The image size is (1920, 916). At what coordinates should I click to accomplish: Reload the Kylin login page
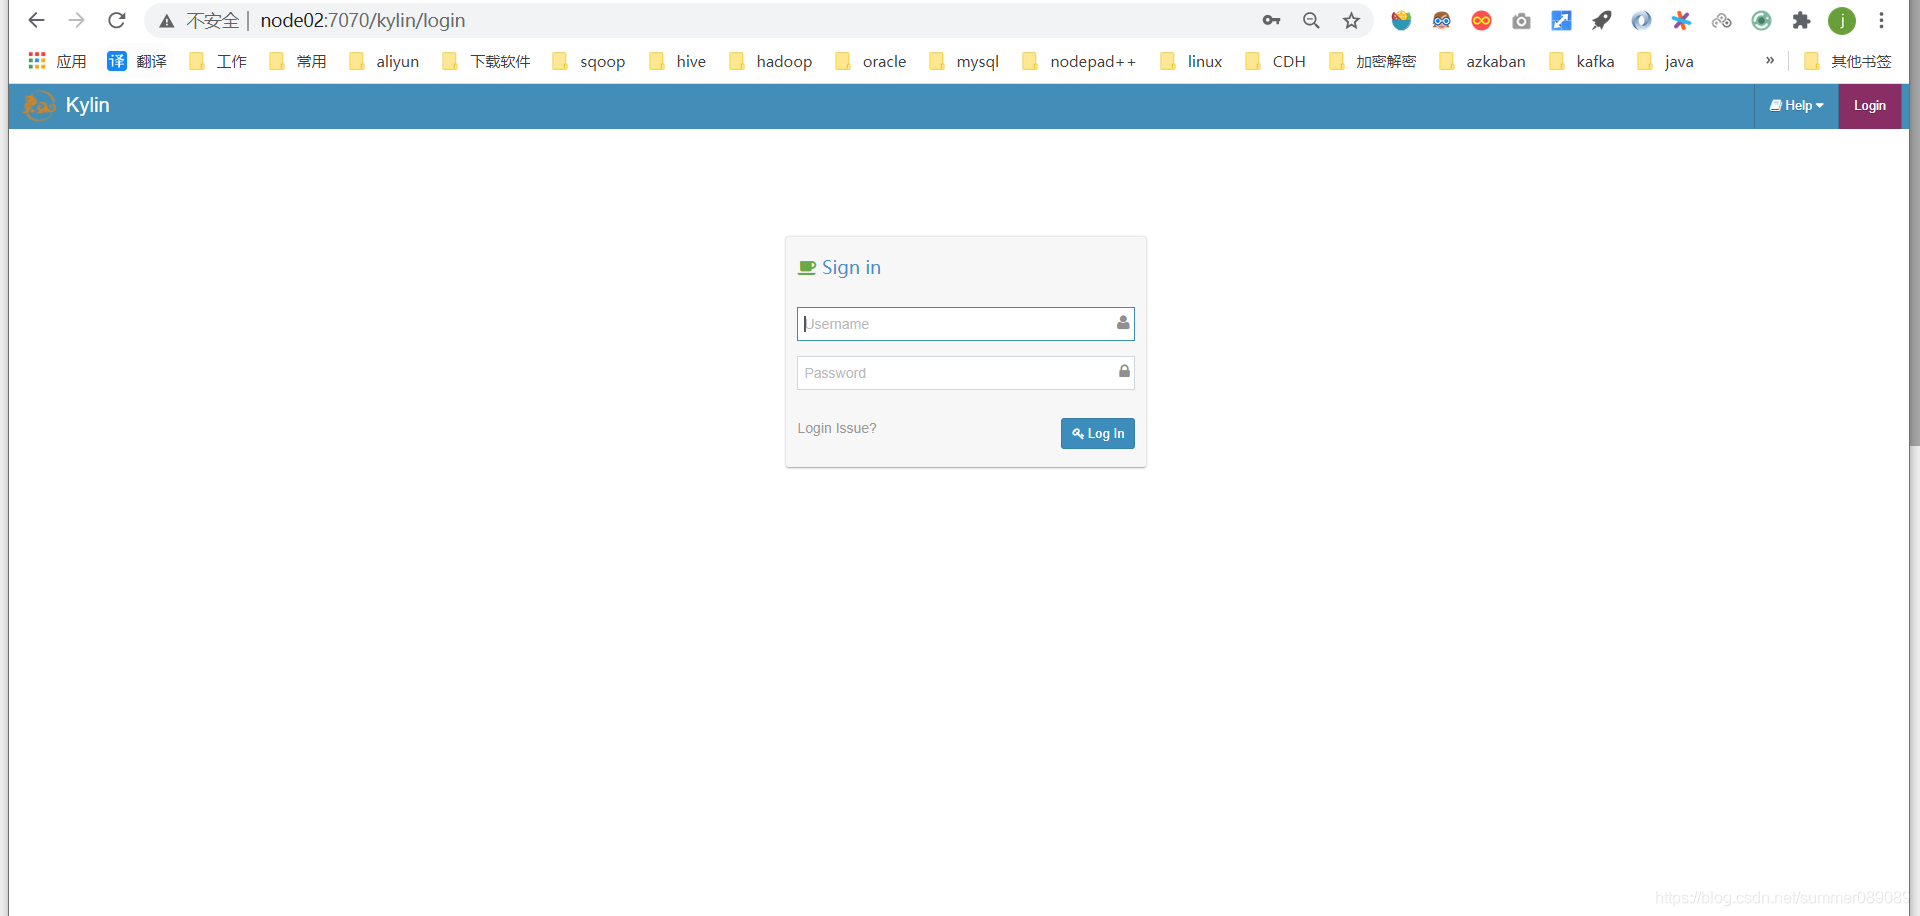(117, 20)
